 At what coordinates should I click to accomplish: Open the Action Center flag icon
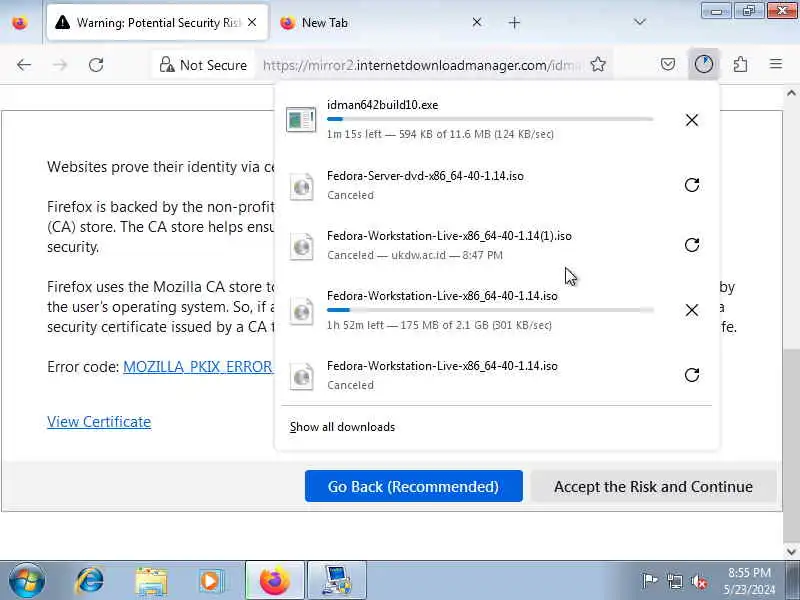tap(649, 581)
